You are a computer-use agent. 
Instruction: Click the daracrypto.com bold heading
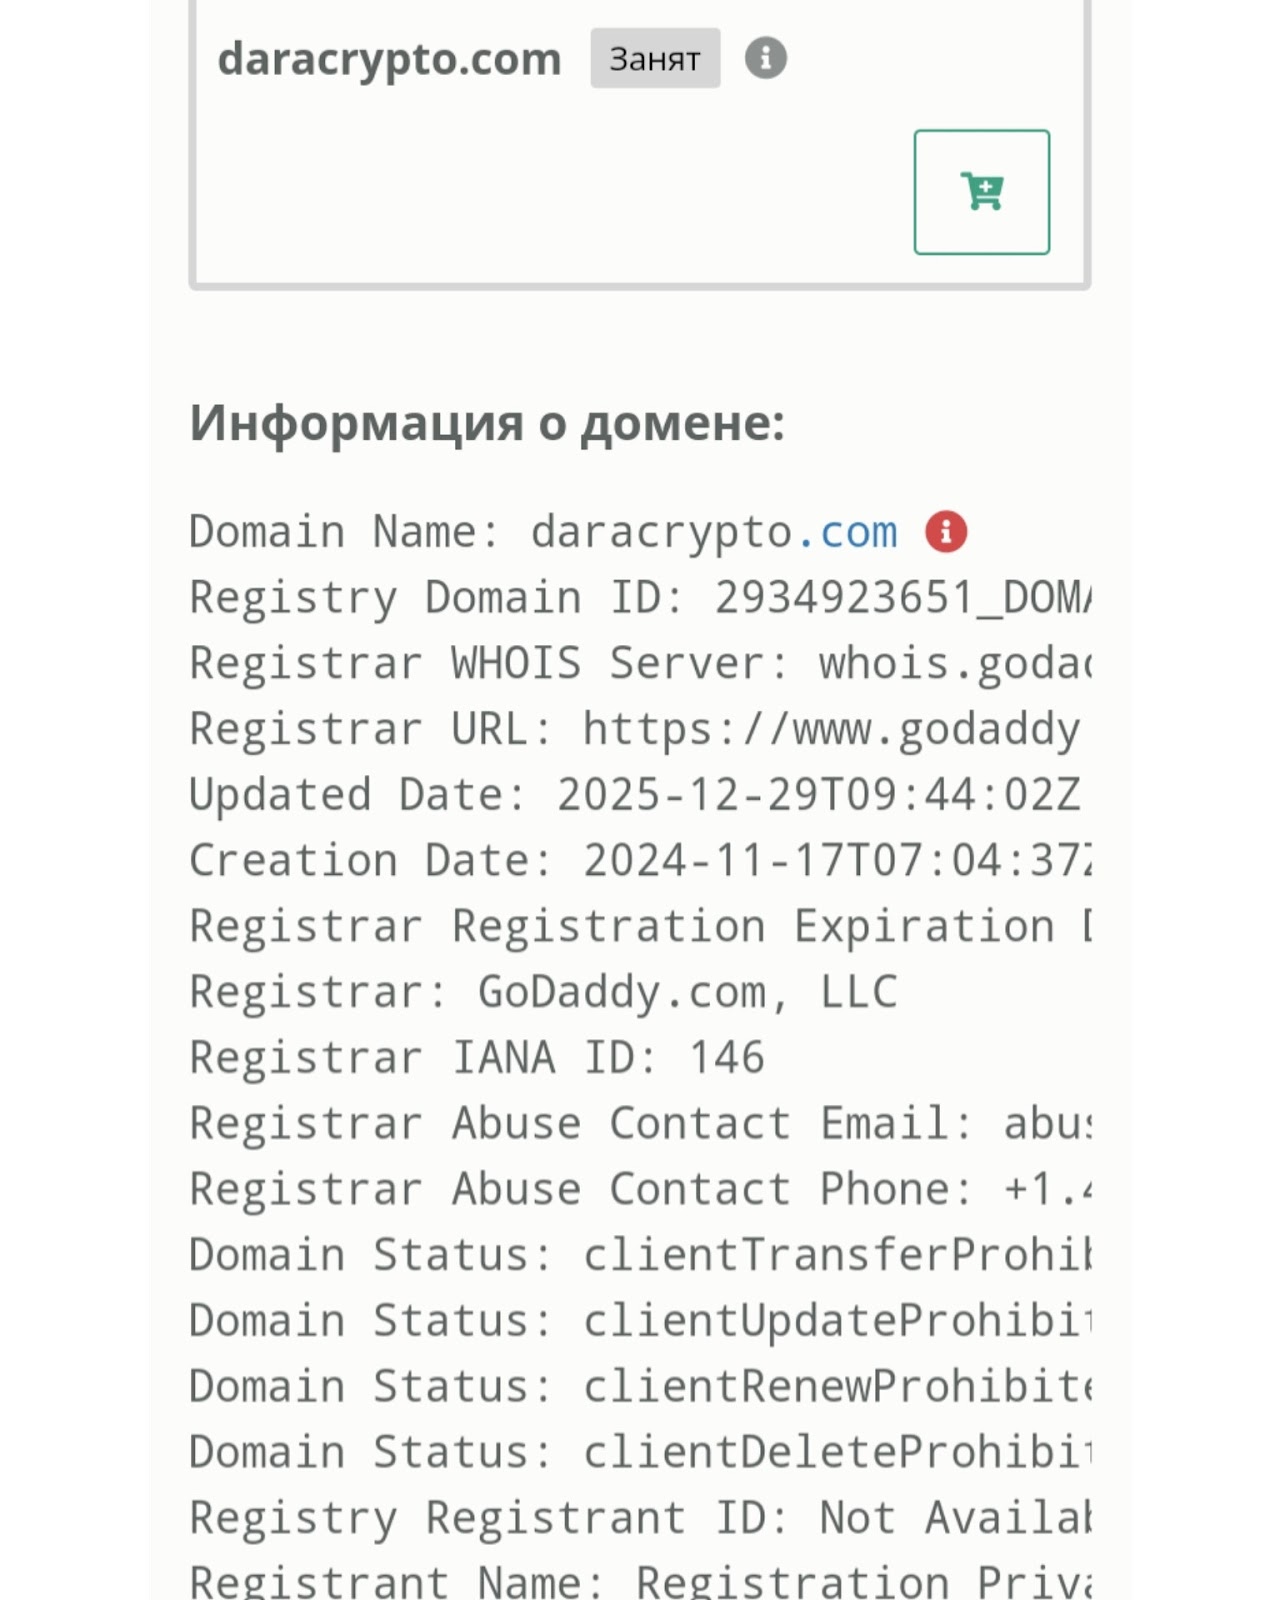tap(389, 59)
